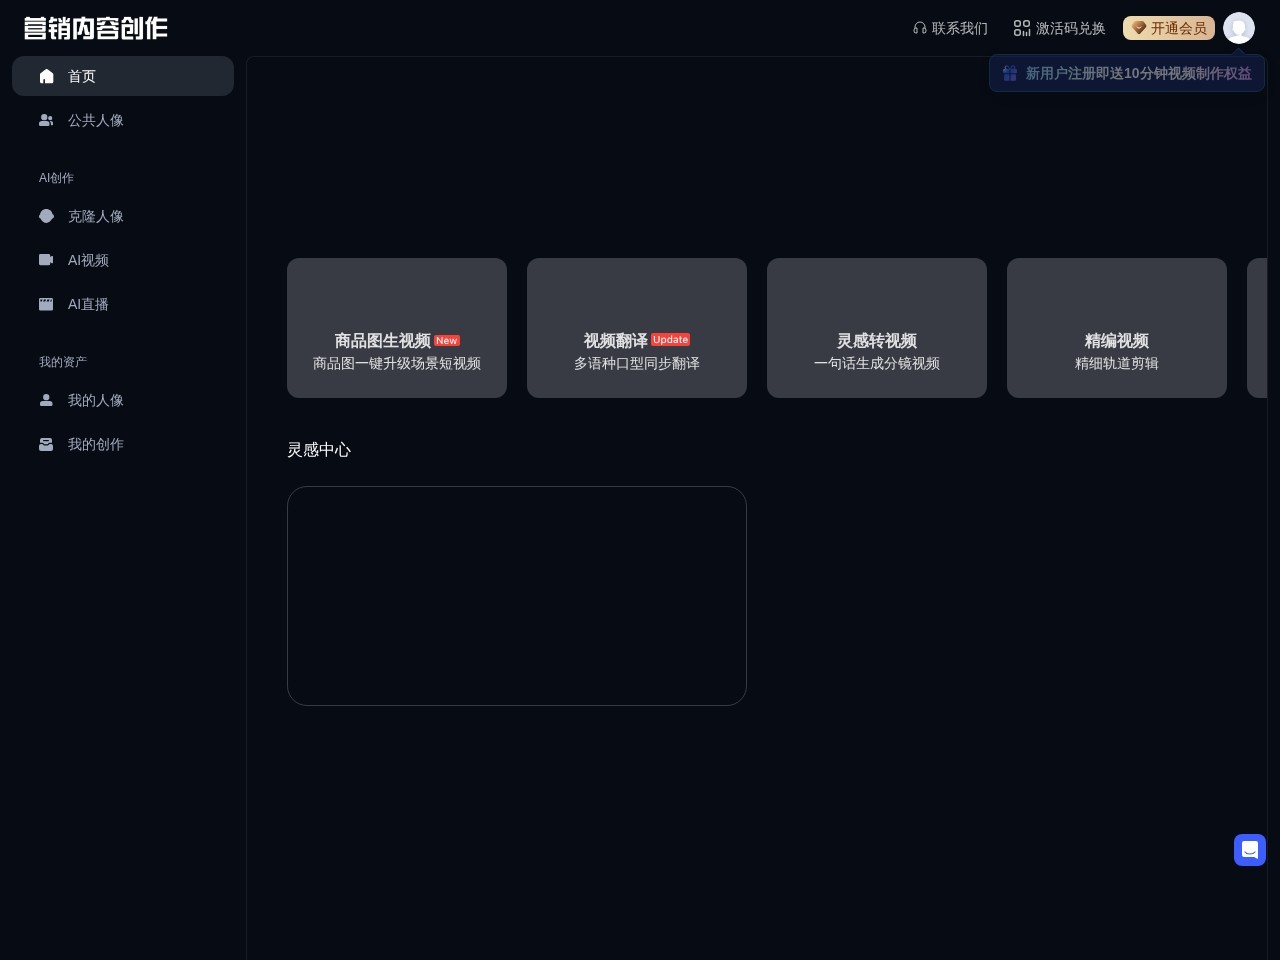This screenshot has height=960, width=1280.
Task: Open the 商品图生视频 card
Action: coord(397,328)
